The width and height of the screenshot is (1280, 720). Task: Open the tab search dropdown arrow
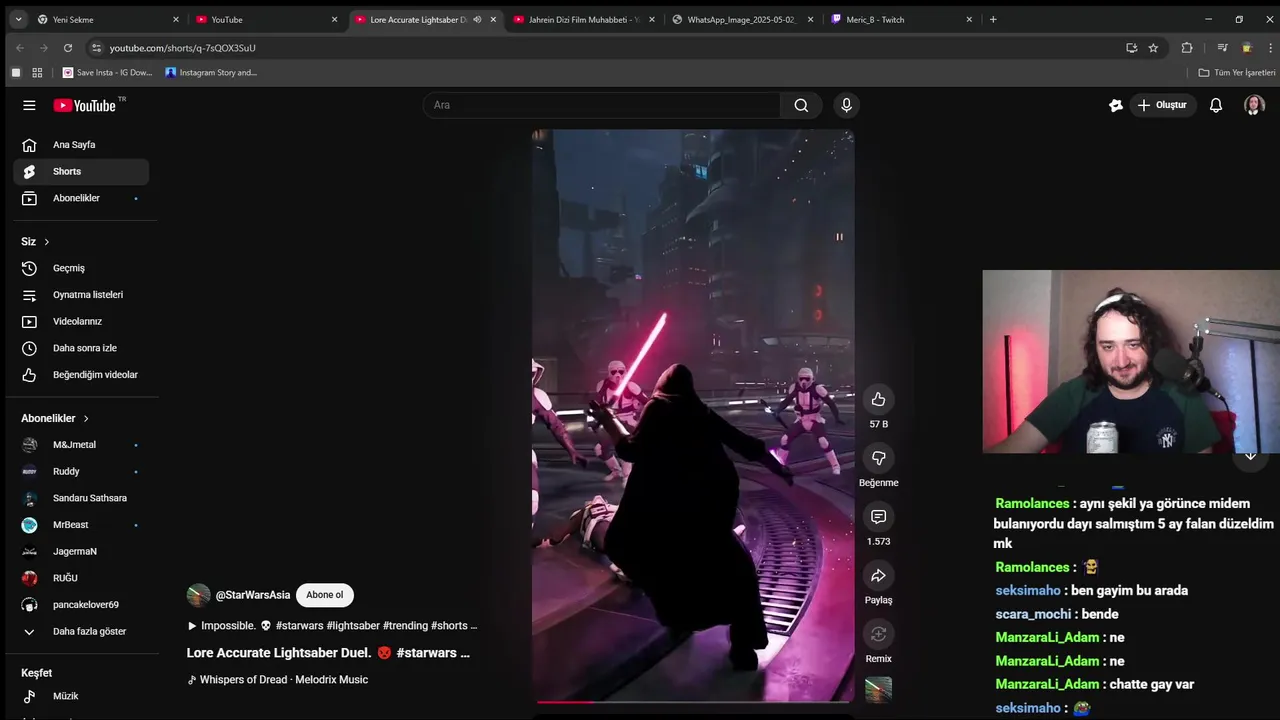pyautogui.click(x=17, y=19)
